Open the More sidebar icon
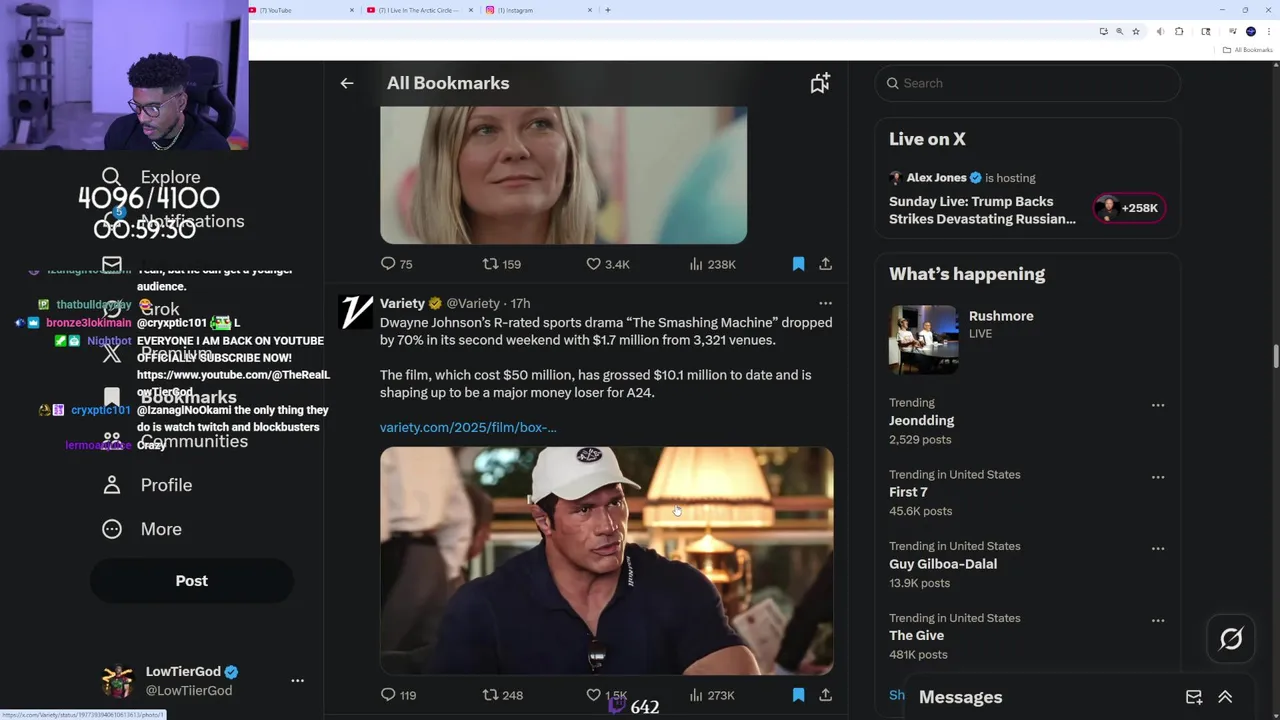 [x=112, y=529]
